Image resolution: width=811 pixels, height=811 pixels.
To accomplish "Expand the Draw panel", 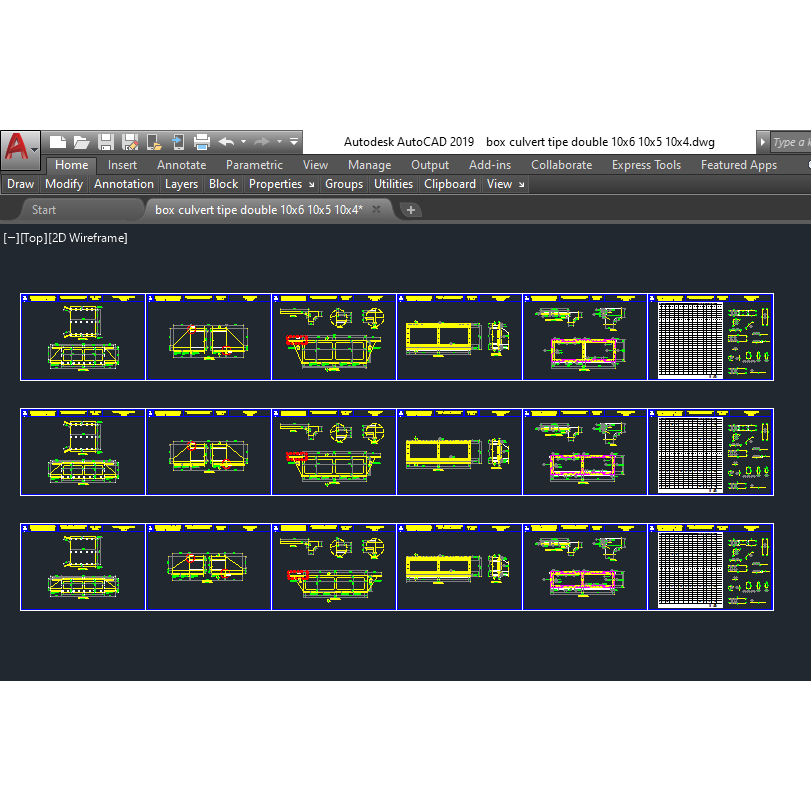I will pyautogui.click(x=21, y=184).
